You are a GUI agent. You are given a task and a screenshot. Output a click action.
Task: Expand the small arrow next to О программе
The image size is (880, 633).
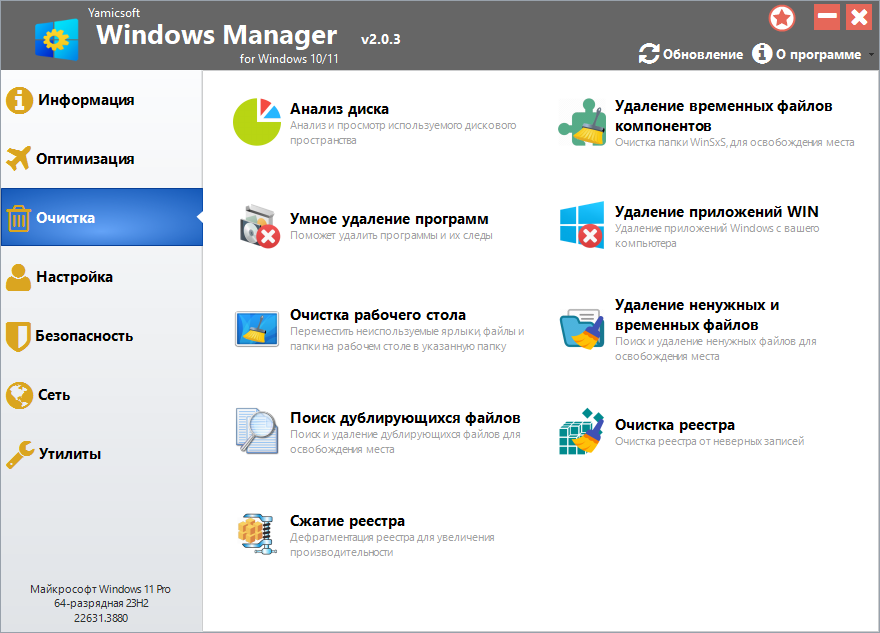tap(871, 54)
